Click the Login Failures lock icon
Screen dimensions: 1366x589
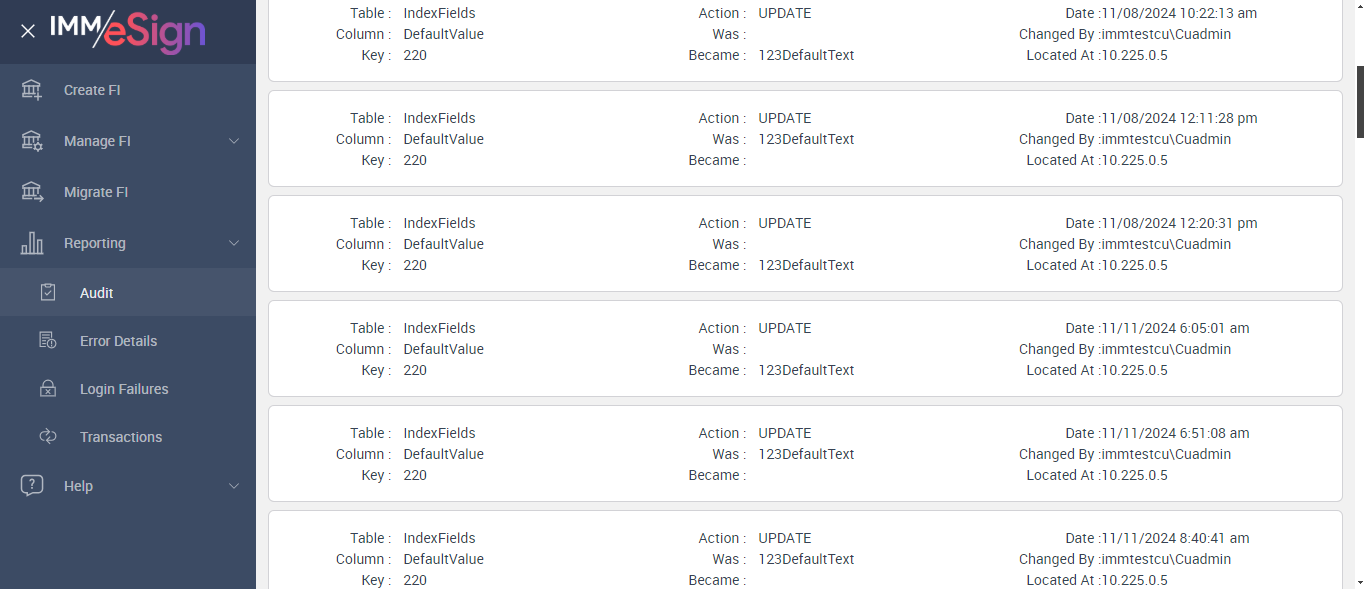tap(48, 389)
